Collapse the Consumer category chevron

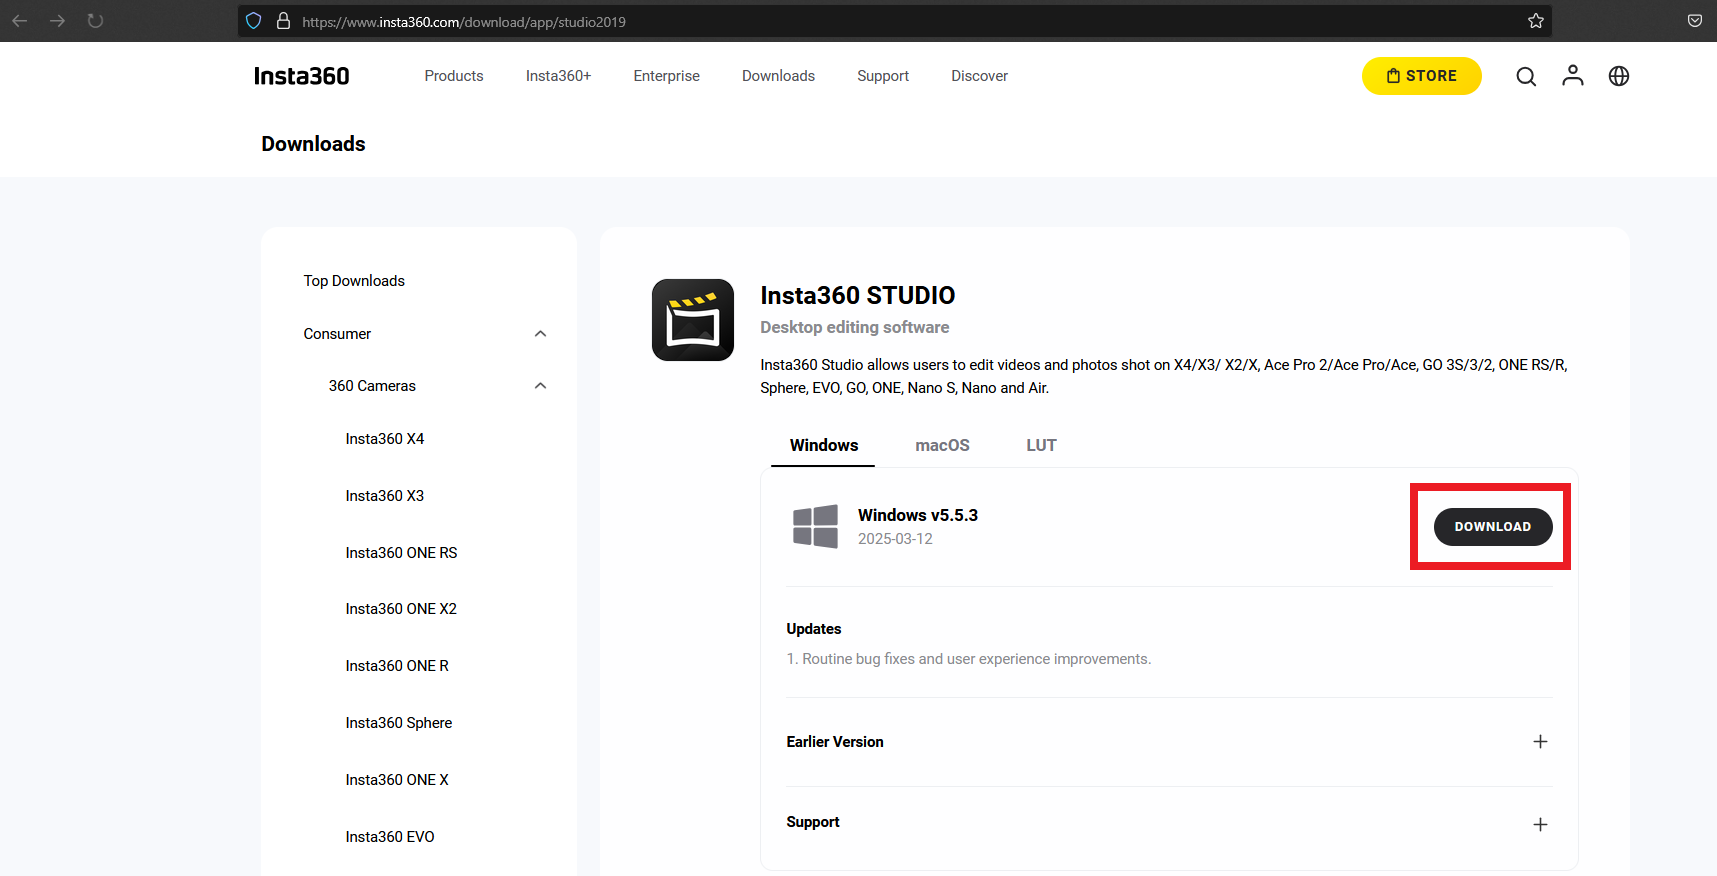tap(541, 334)
